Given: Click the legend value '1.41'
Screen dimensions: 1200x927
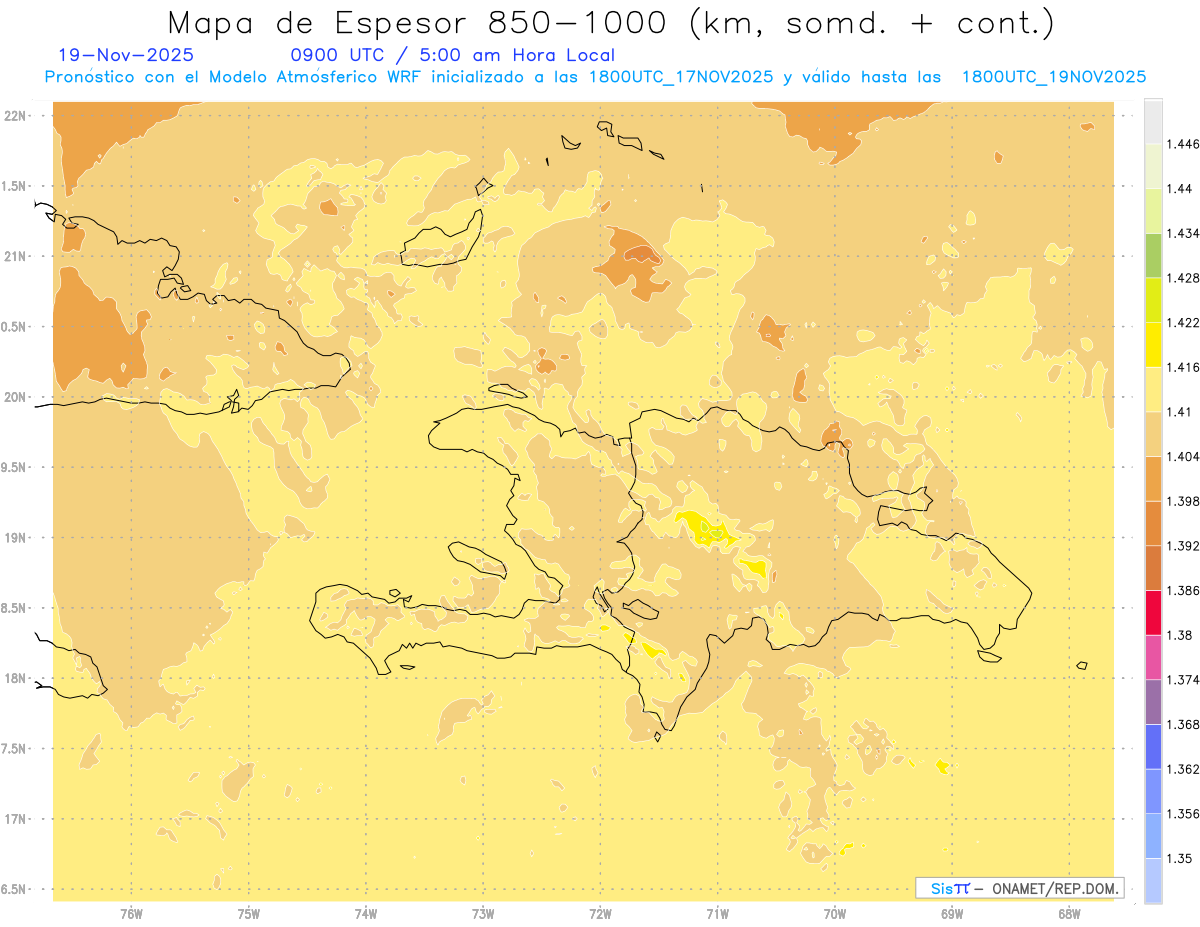Looking at the screenshot, I should point(1180,411).
